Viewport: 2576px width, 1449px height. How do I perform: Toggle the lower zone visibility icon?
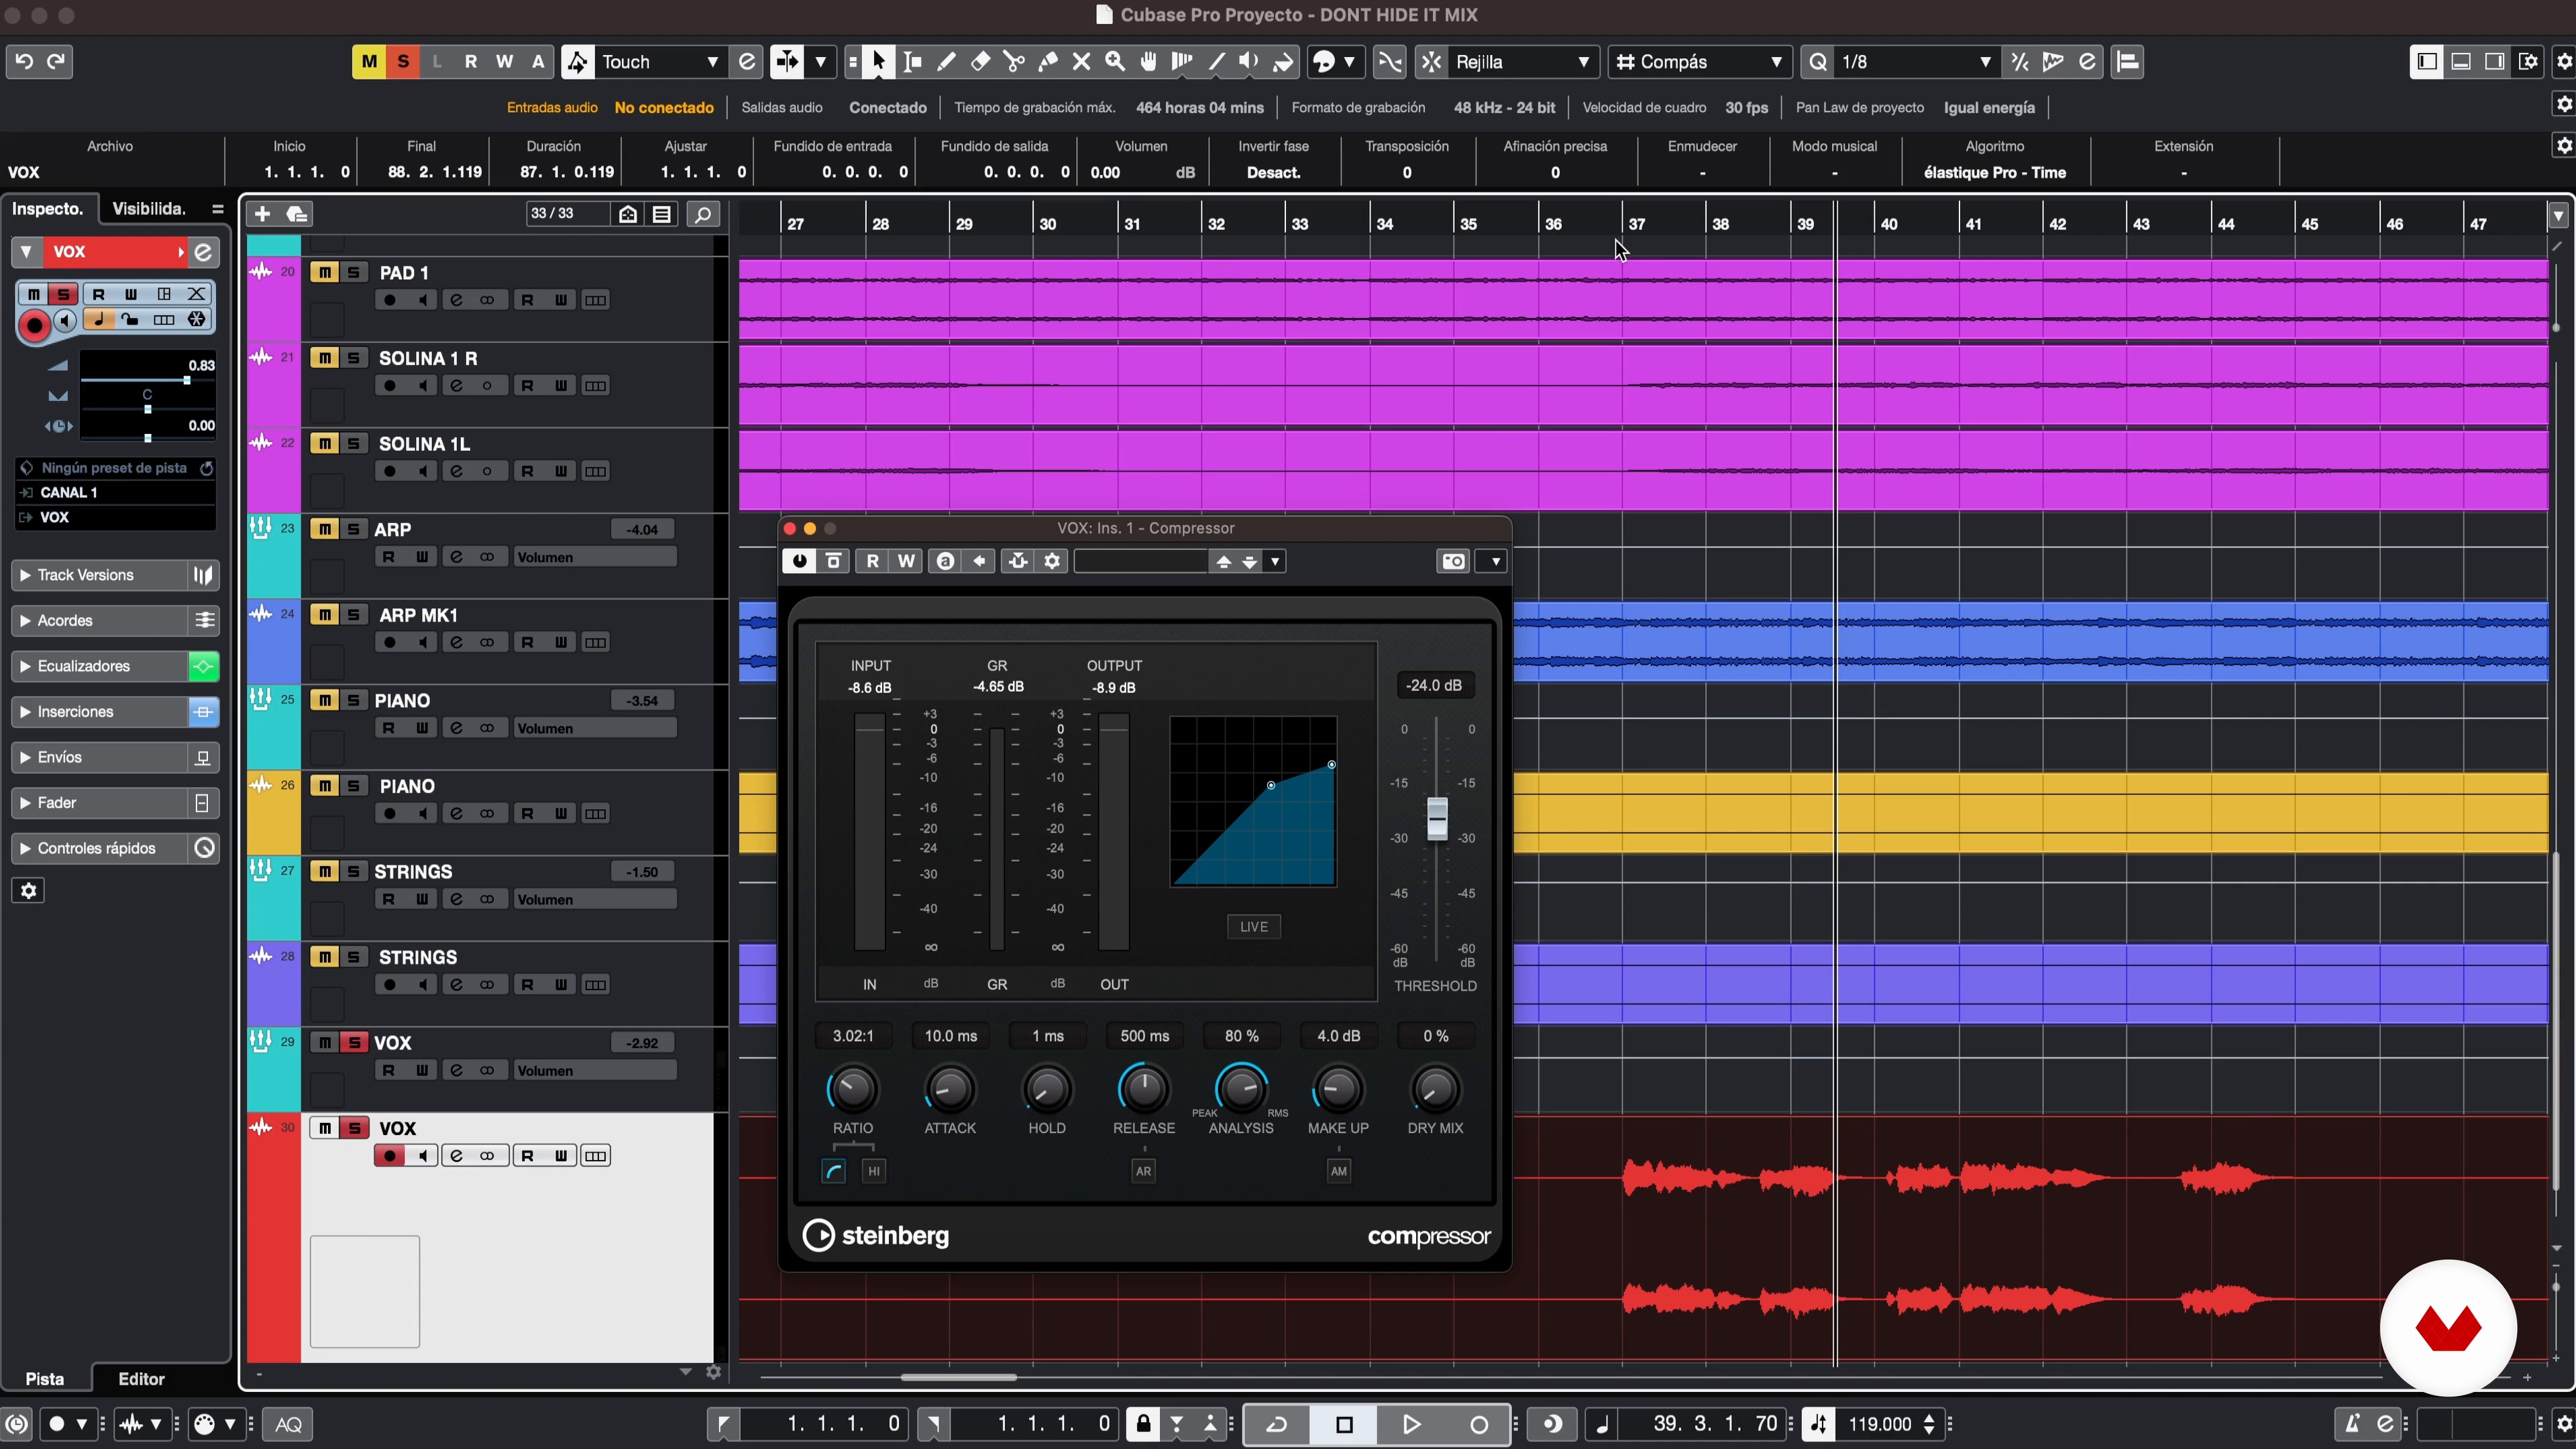2461,62
